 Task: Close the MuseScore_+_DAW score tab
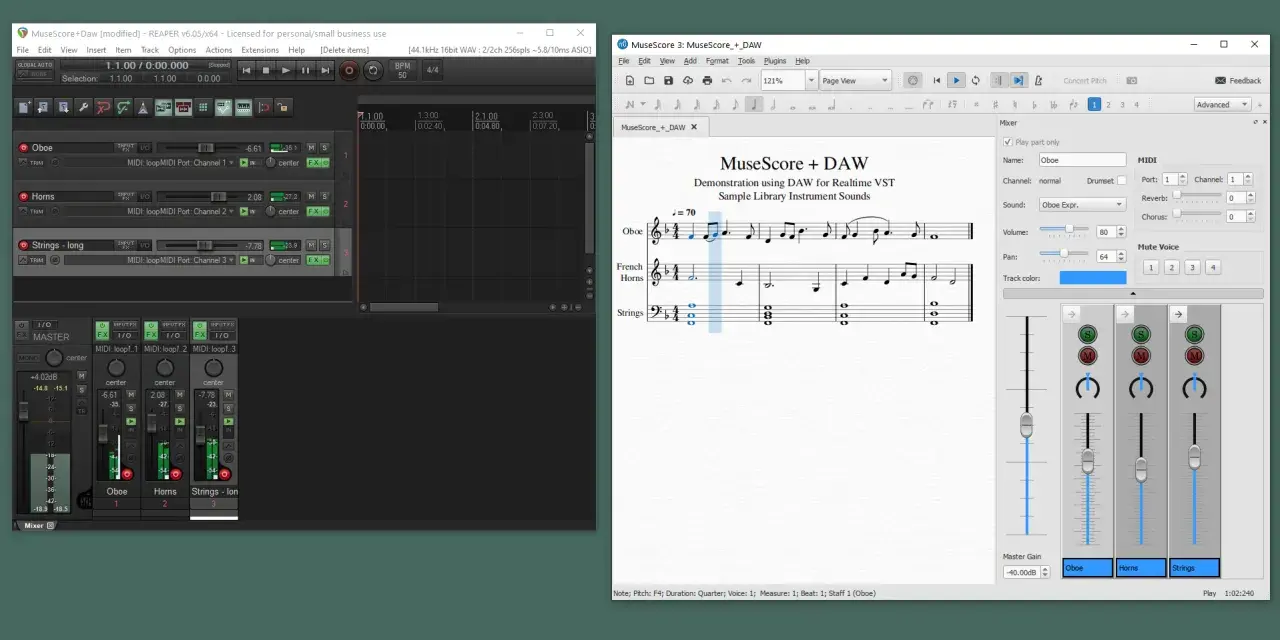point(694,127)
